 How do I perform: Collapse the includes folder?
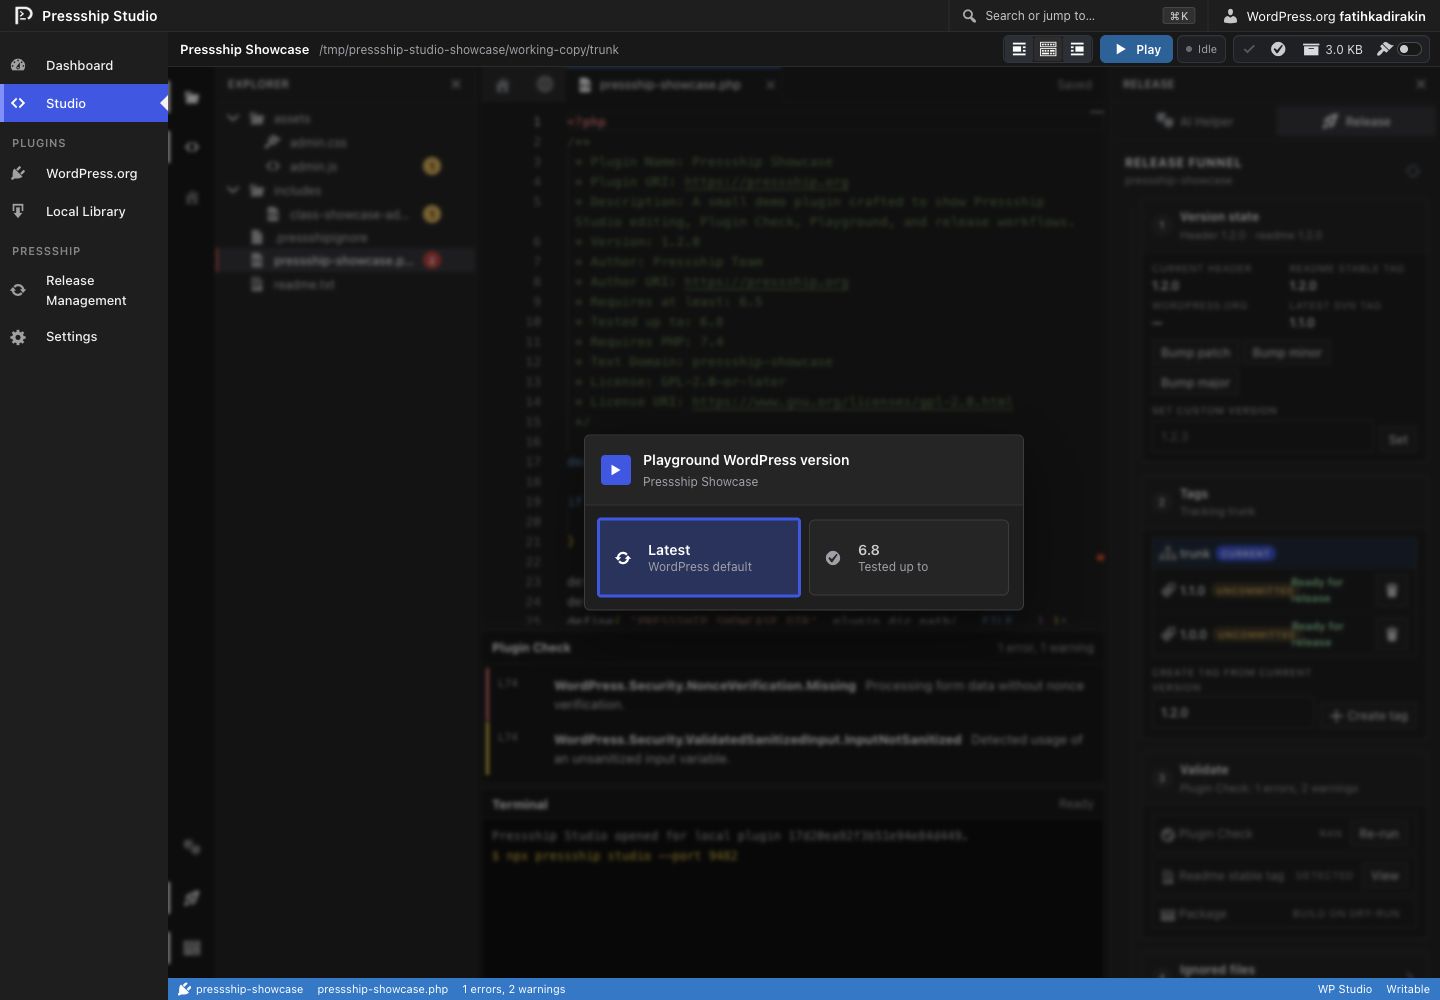point(232,190)
